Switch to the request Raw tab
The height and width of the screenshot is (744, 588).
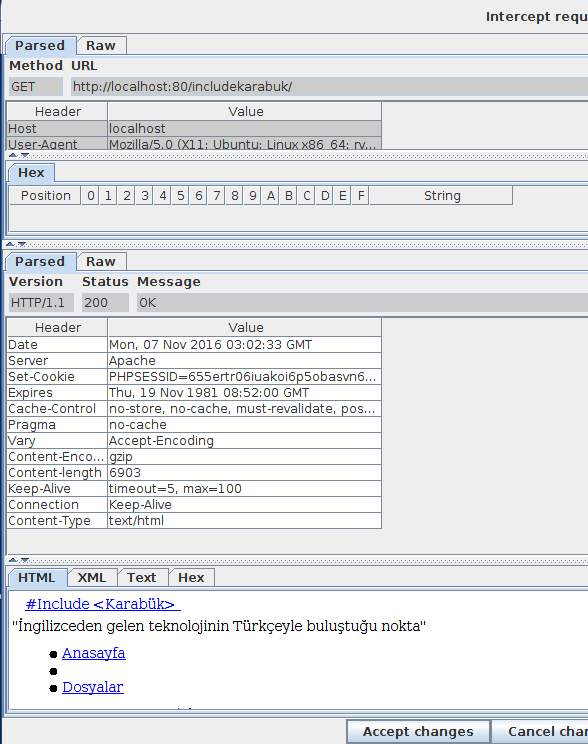101,46
